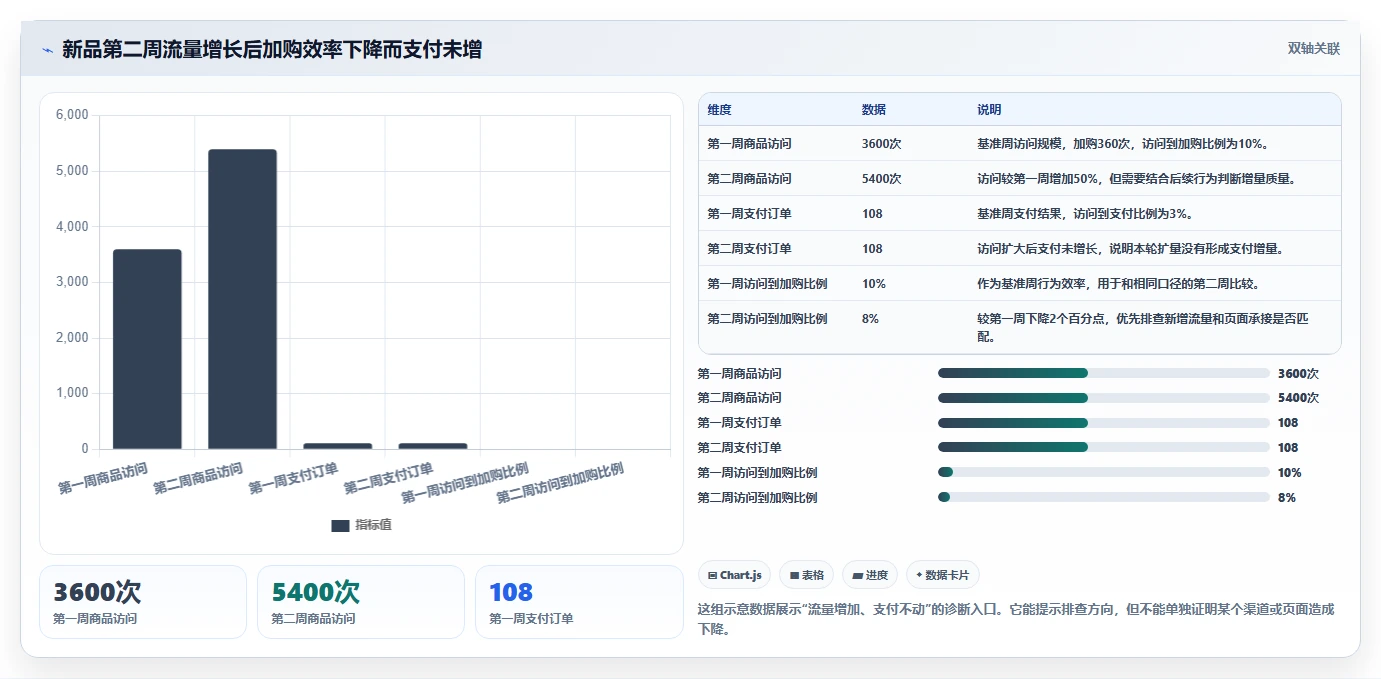Click the 1,000 label on the y-axis

(71, 393)
